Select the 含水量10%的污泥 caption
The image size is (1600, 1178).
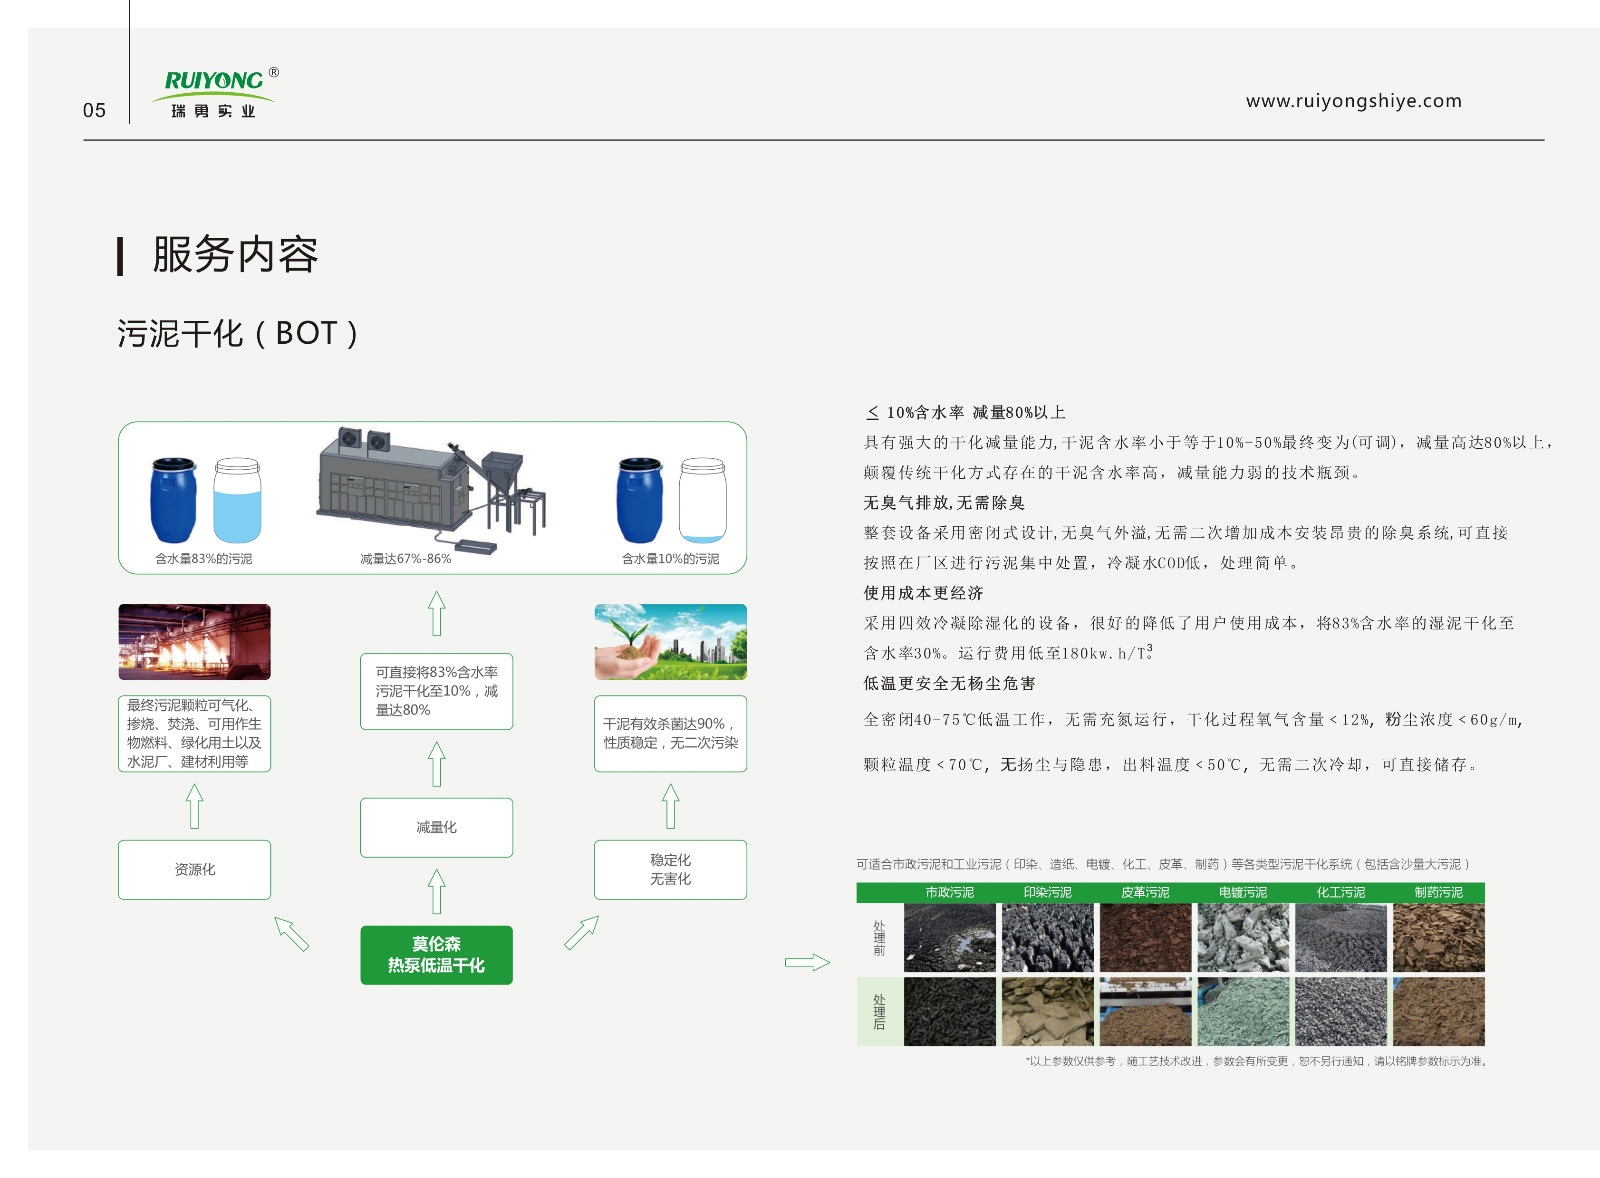coord(671,559)
